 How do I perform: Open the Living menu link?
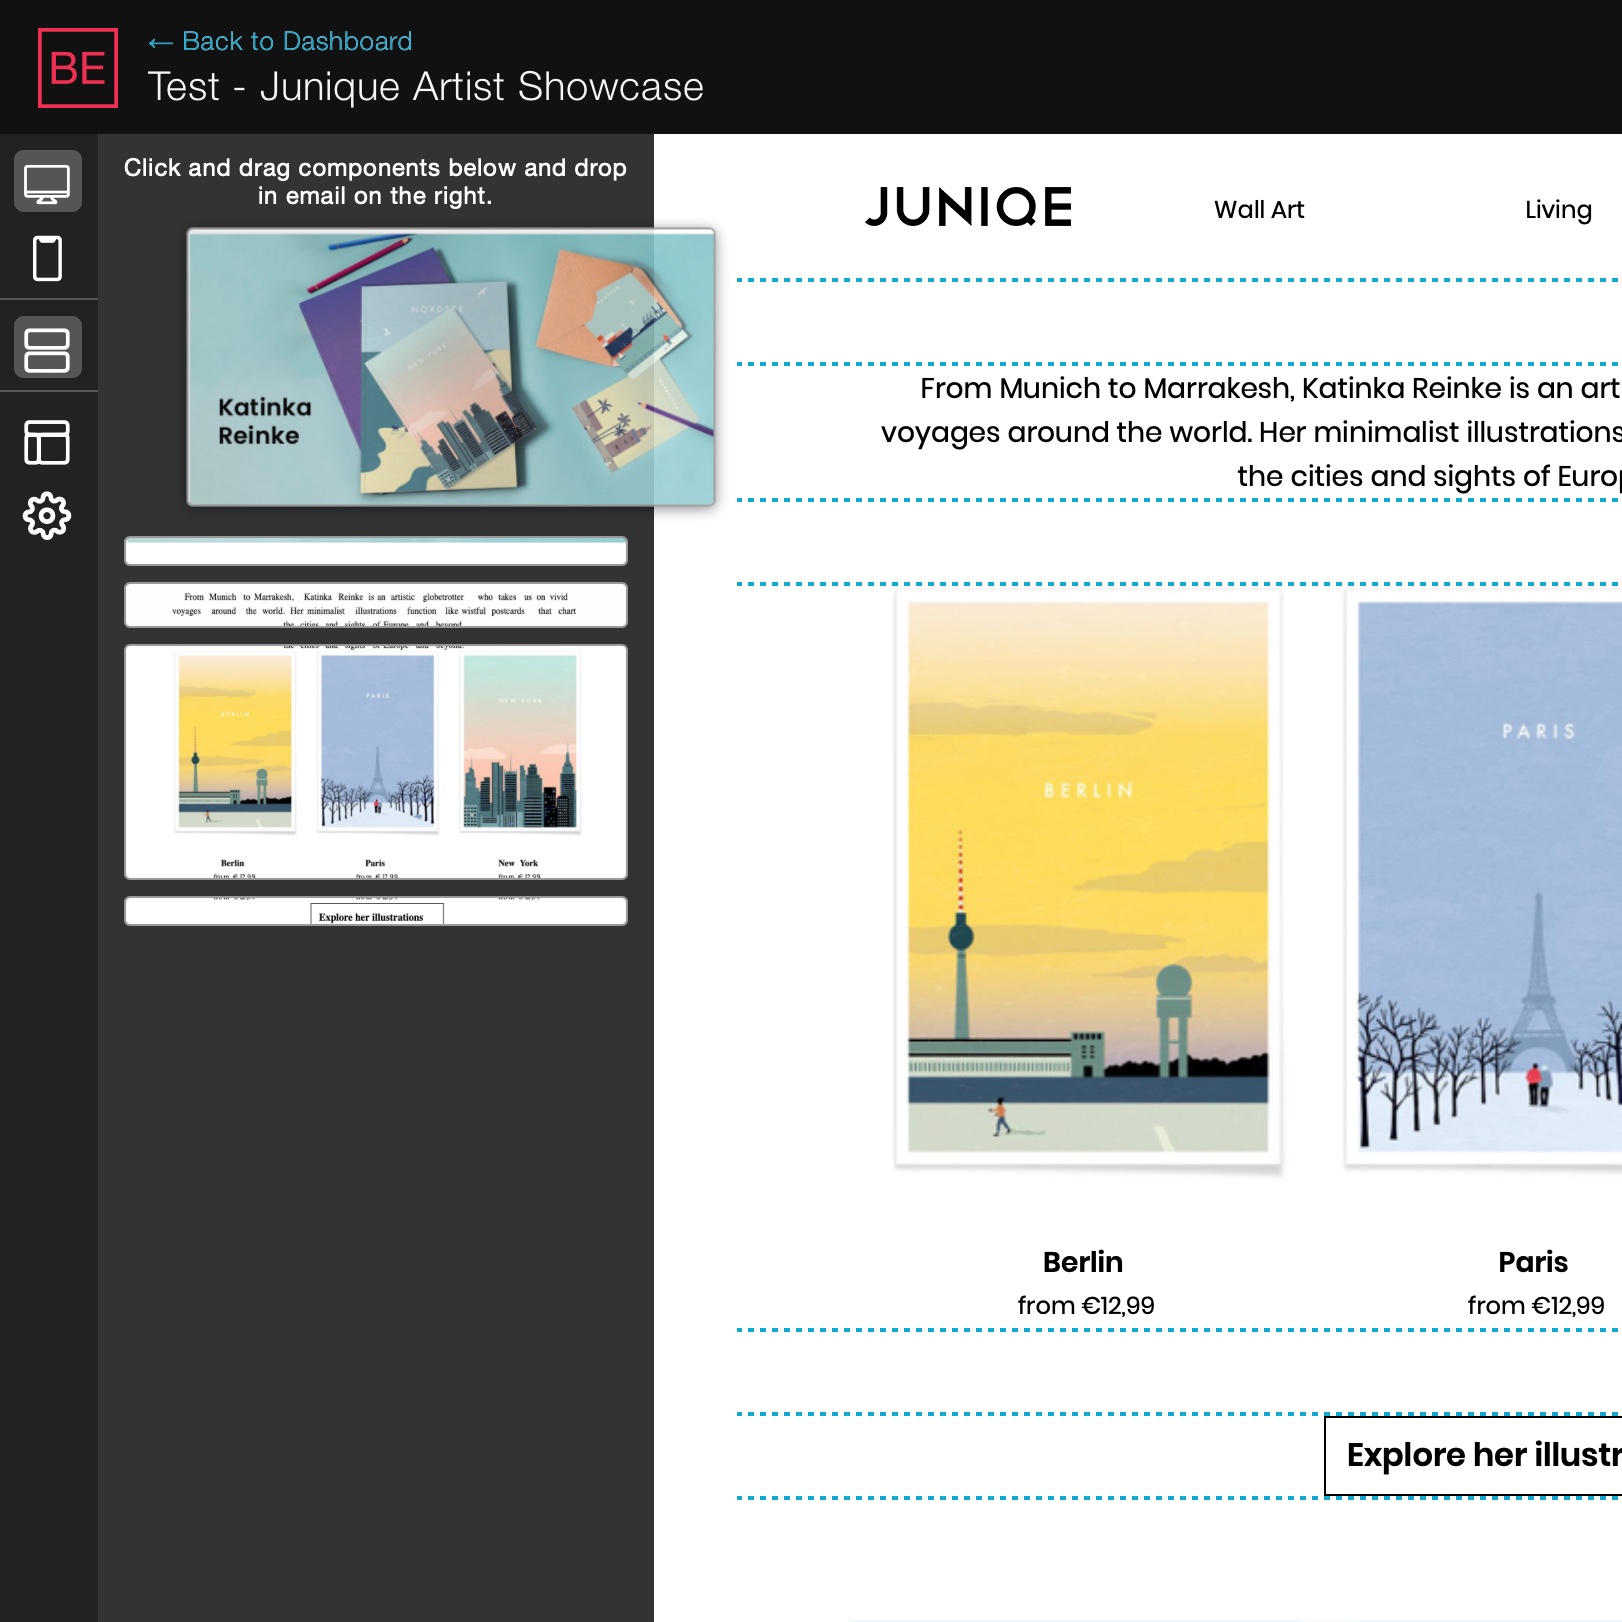coord(1558,209)
